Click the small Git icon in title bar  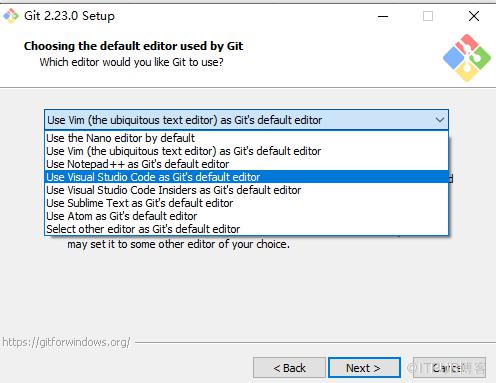(11, 16)
